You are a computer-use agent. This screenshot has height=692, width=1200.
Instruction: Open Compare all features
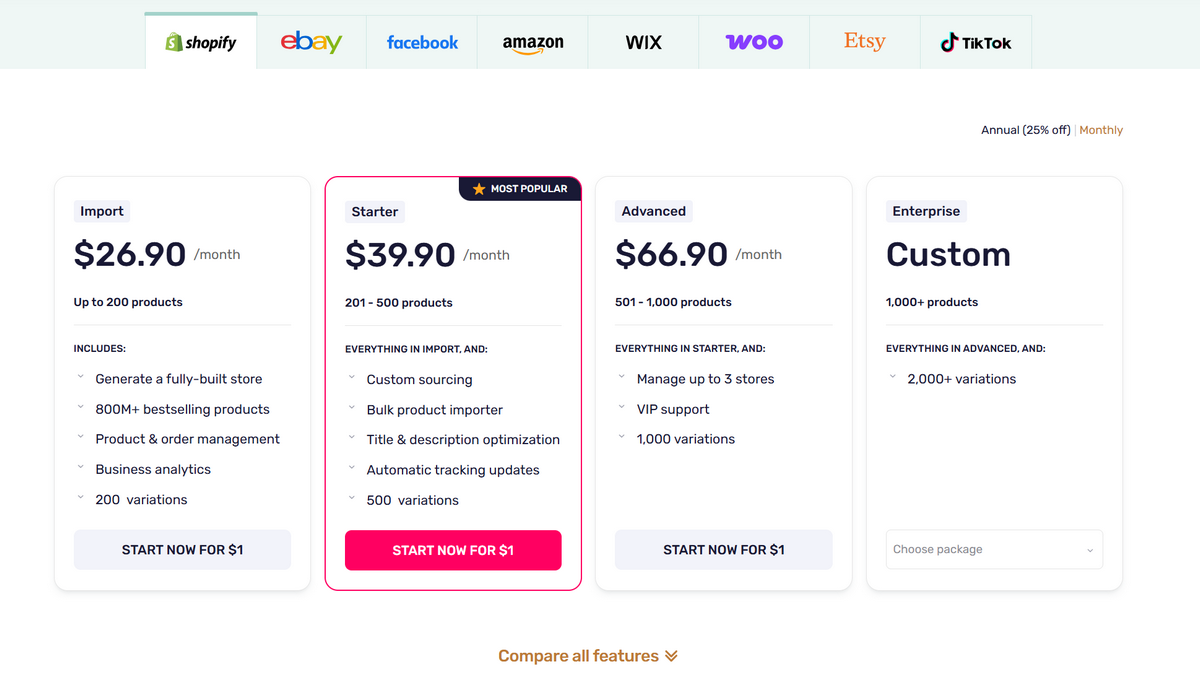point(588,655)
